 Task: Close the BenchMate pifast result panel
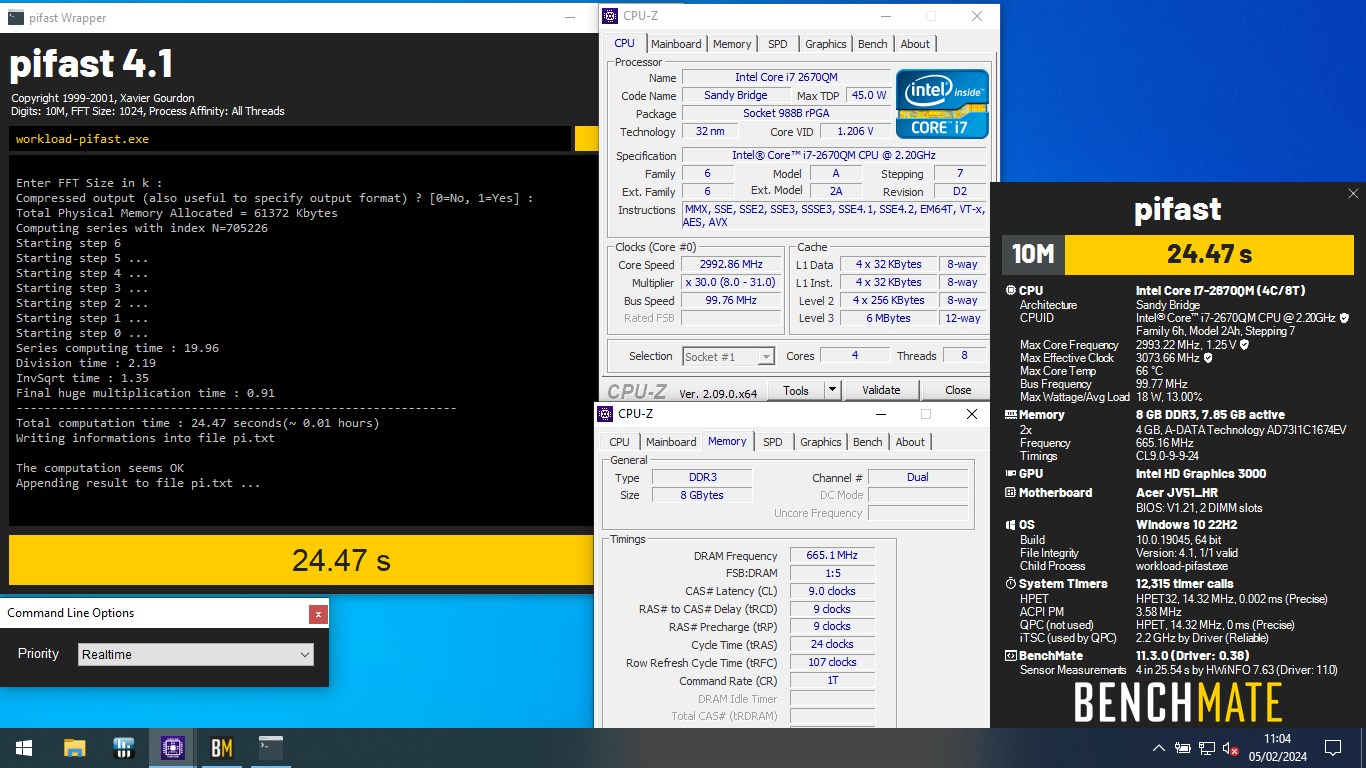point(1353,194)
